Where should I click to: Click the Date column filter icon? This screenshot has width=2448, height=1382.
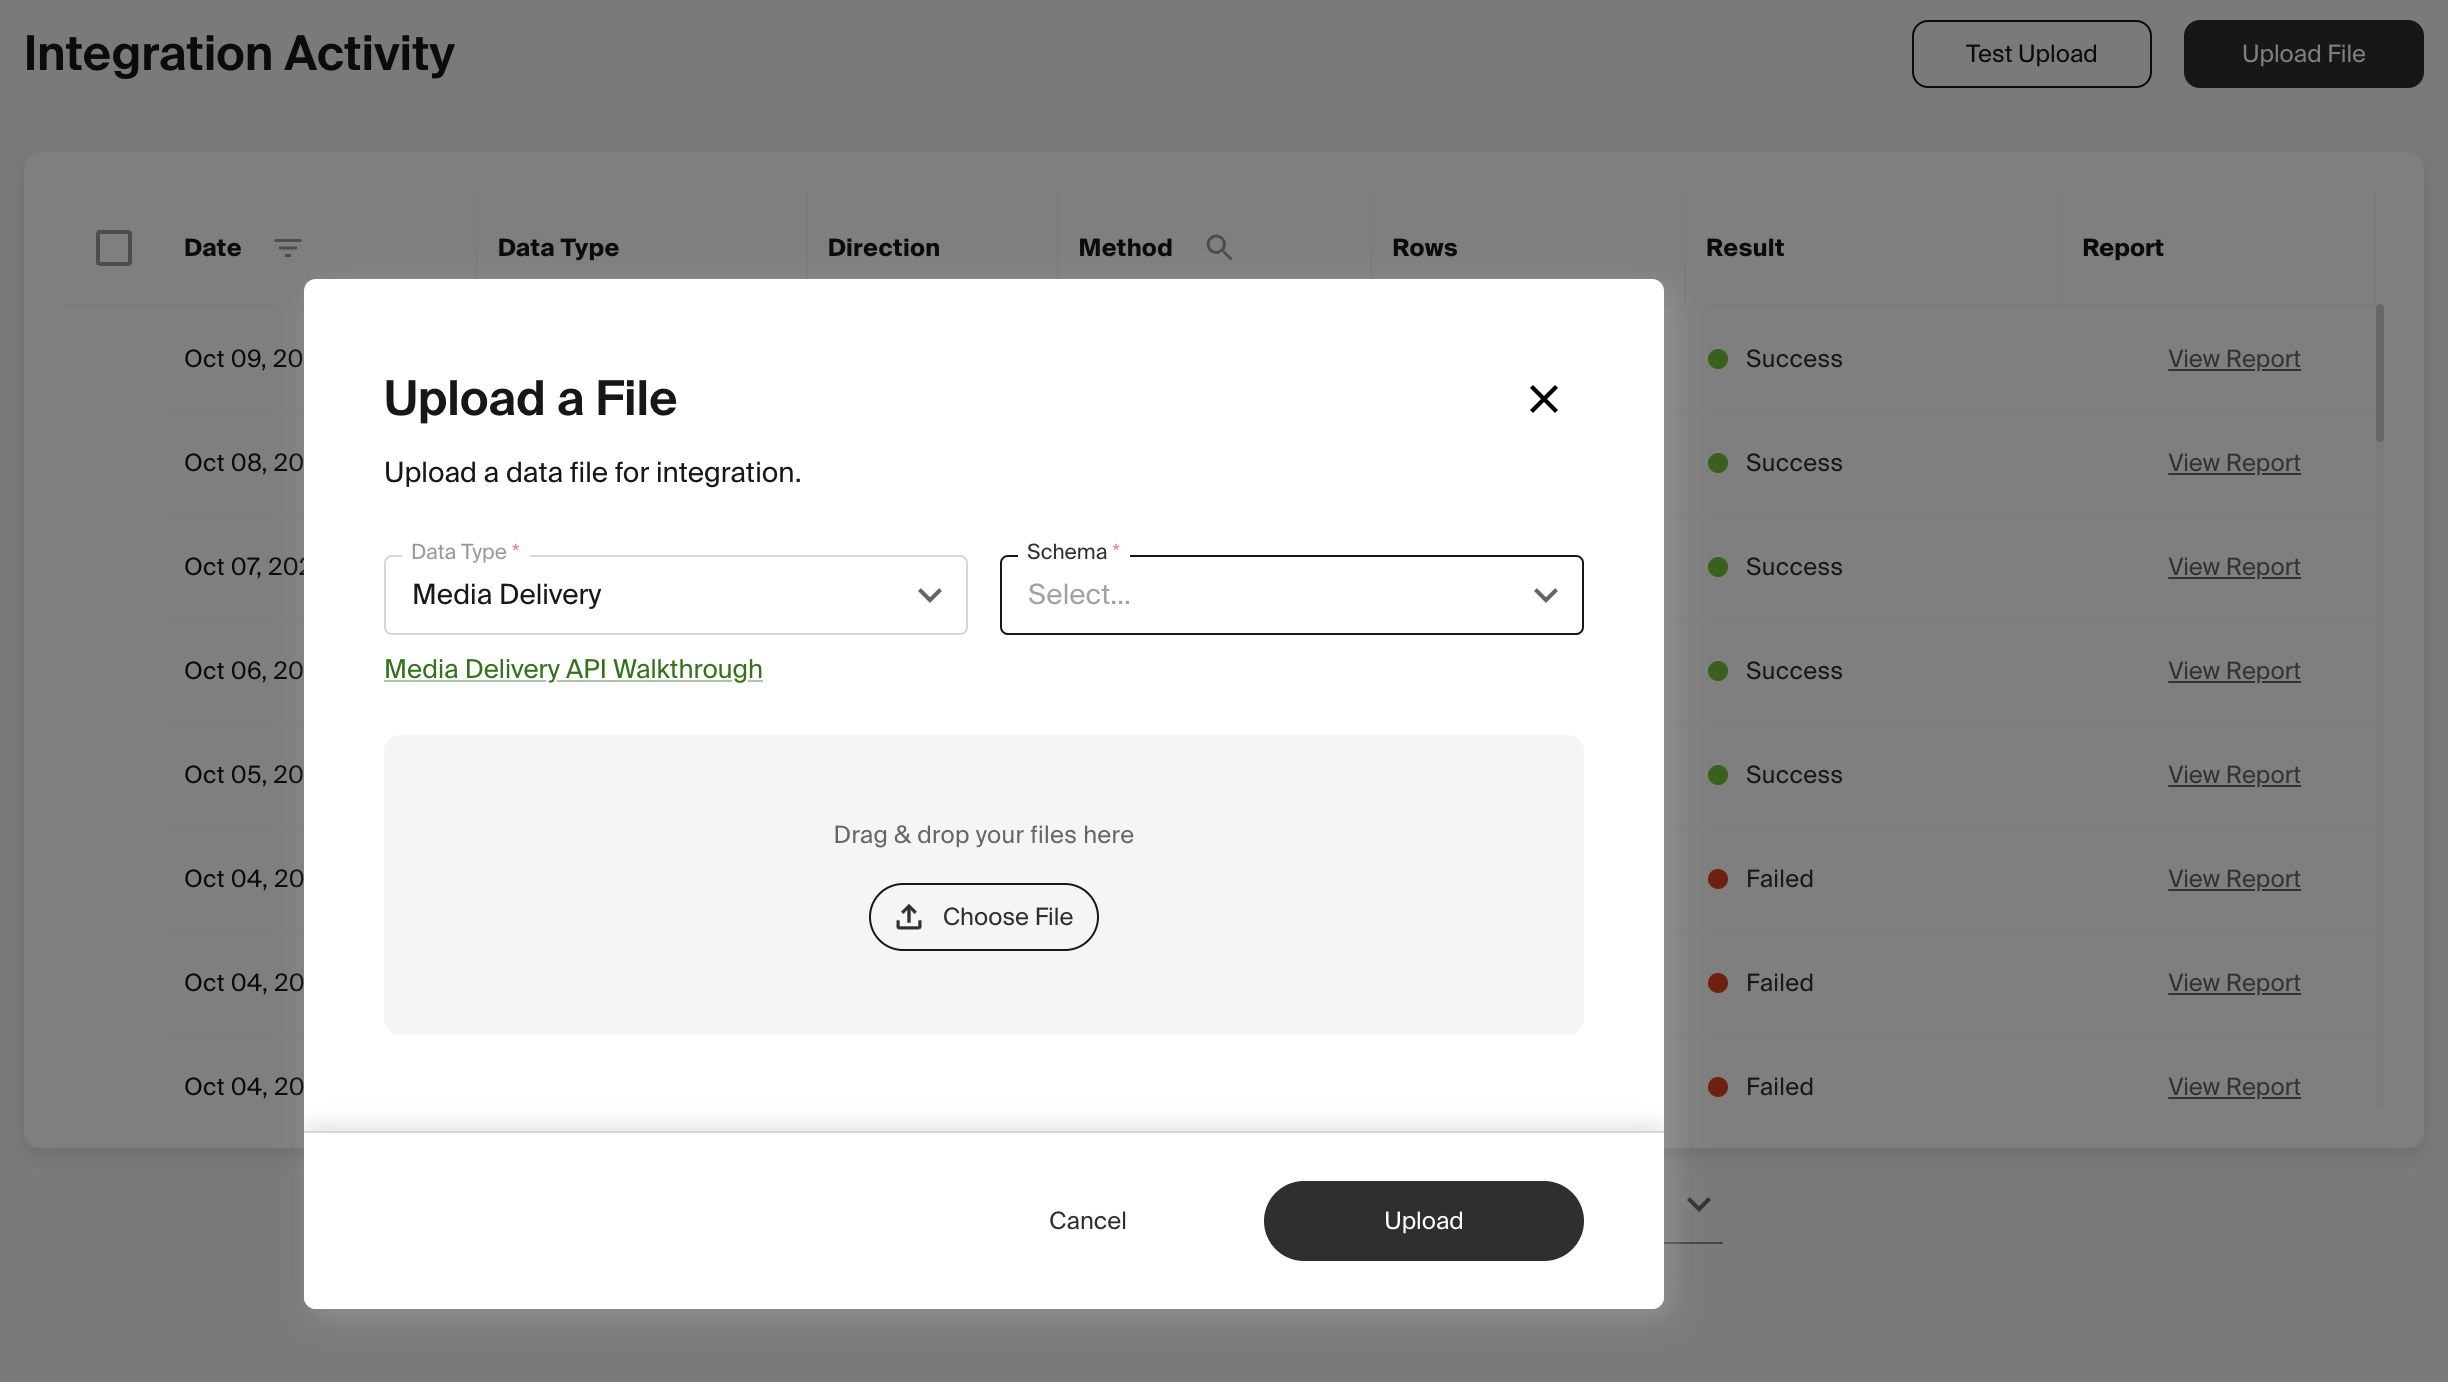click(287, 248)
